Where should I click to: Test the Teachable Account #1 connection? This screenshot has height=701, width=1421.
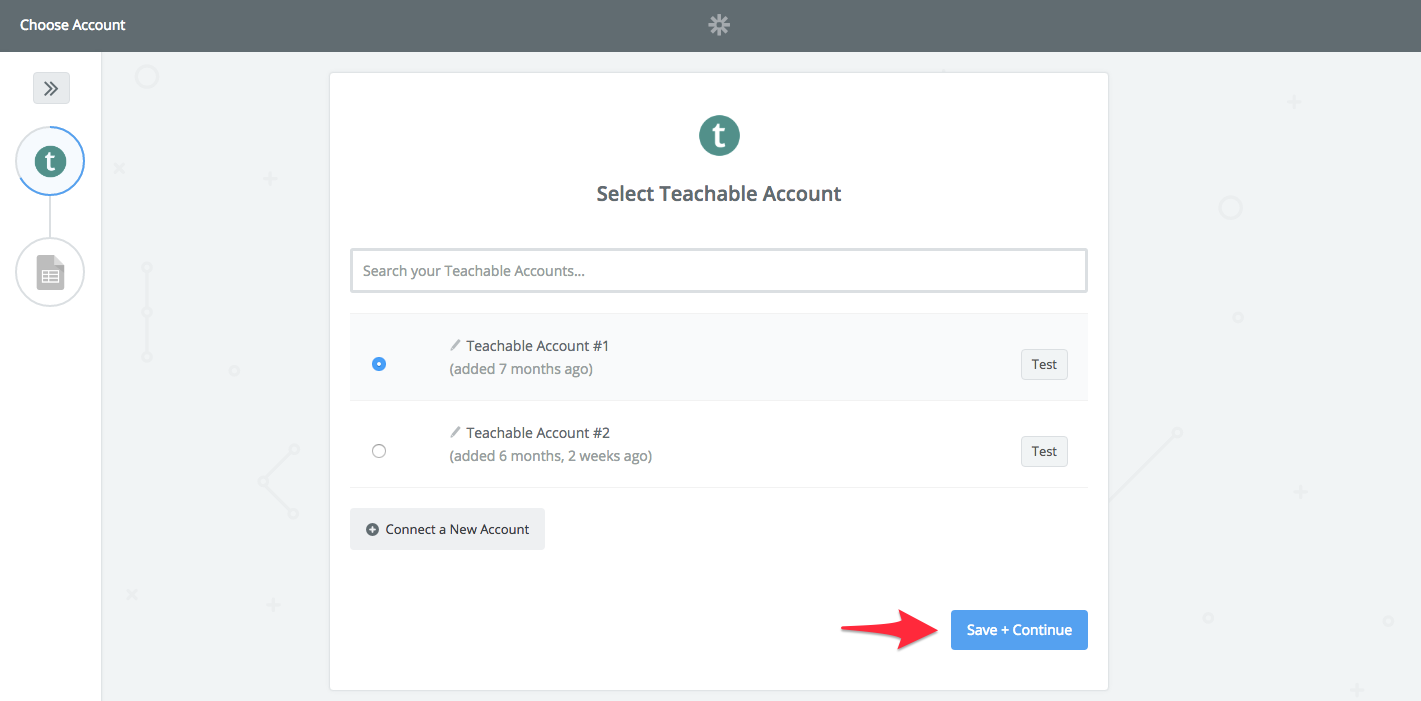click(1044, 364)
